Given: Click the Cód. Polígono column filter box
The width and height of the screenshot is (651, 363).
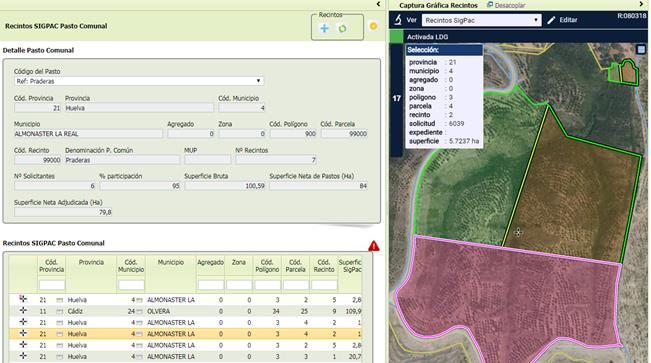Looking at the screenshot, I should click(x=267, y=285).
